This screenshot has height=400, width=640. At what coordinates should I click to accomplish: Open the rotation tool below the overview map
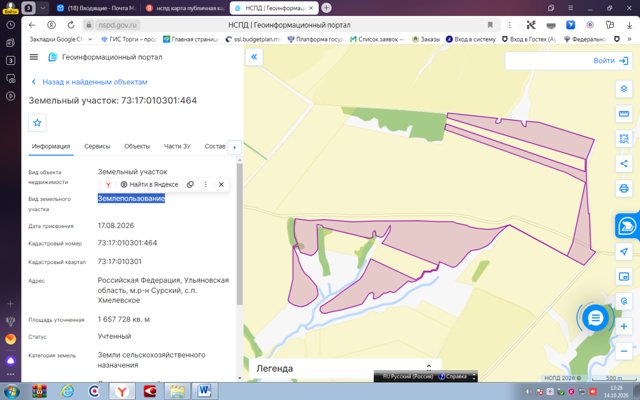[x=624, y=301]
